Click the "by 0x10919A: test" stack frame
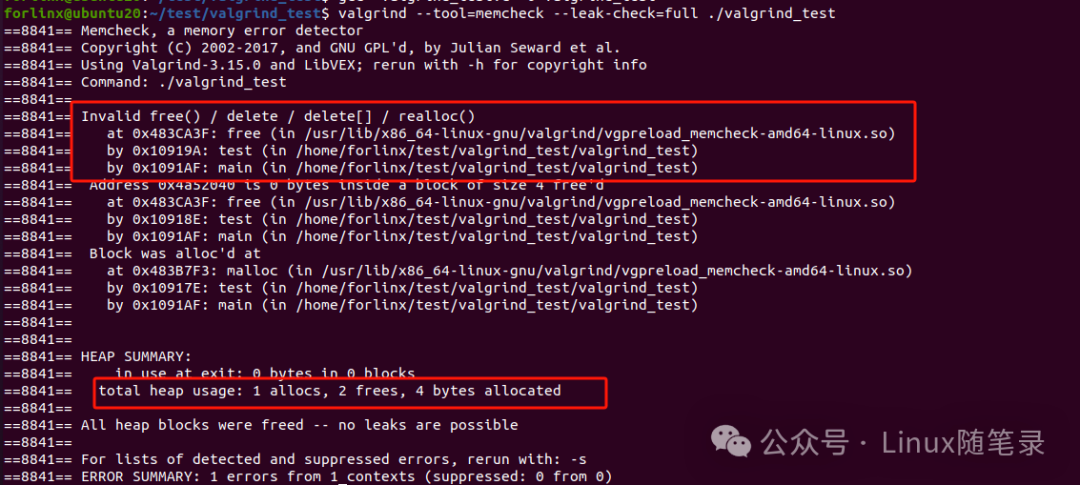Viewport: 1080px width, 485px height. 401,150
